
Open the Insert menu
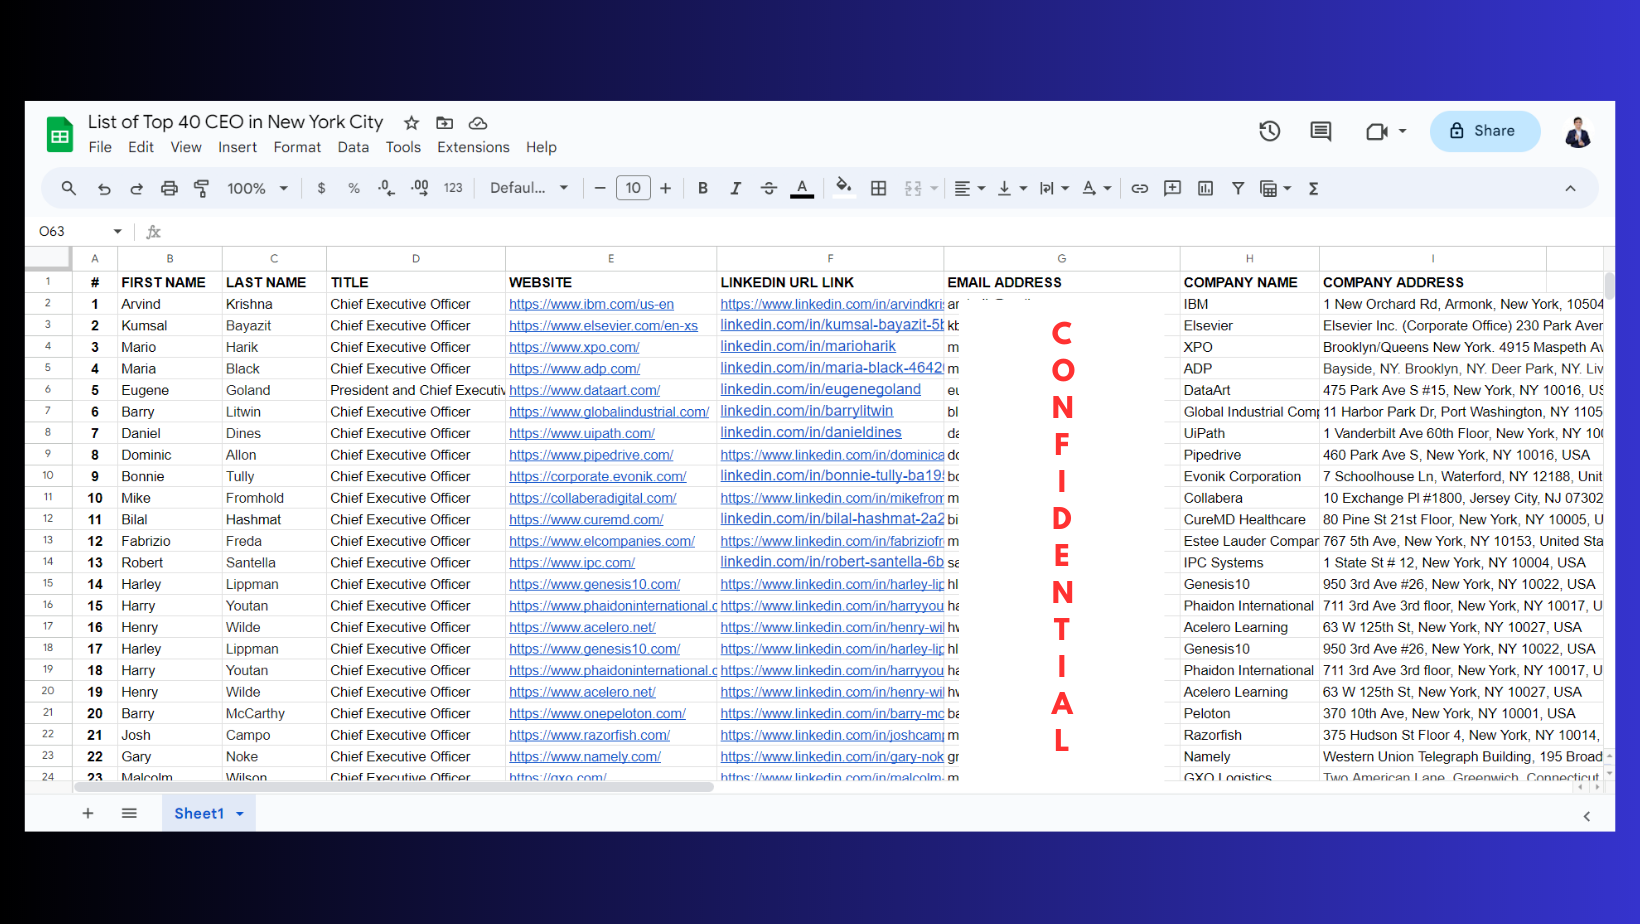tap(238, 147)
